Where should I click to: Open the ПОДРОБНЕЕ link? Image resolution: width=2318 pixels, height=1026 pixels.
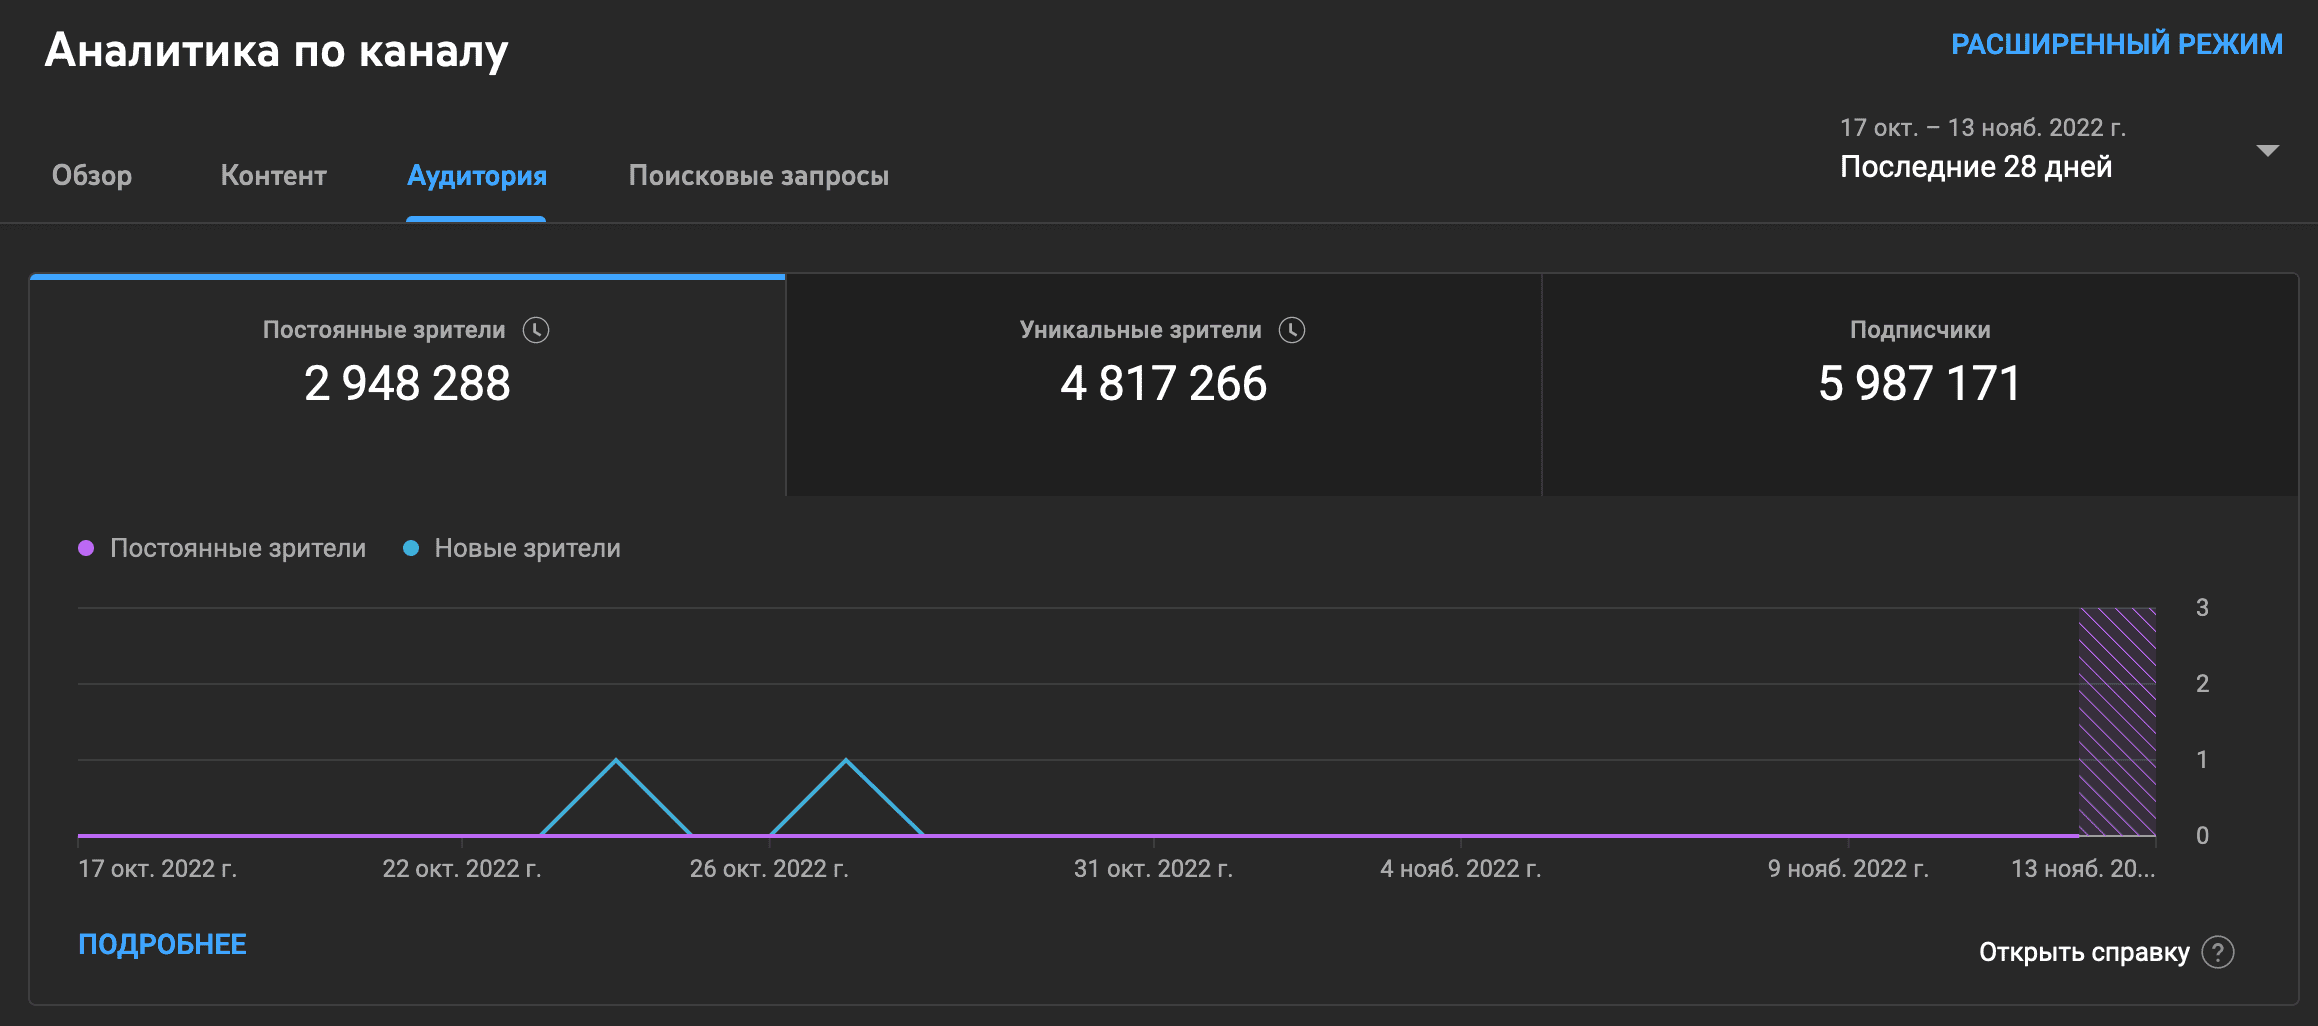point(162,944)
